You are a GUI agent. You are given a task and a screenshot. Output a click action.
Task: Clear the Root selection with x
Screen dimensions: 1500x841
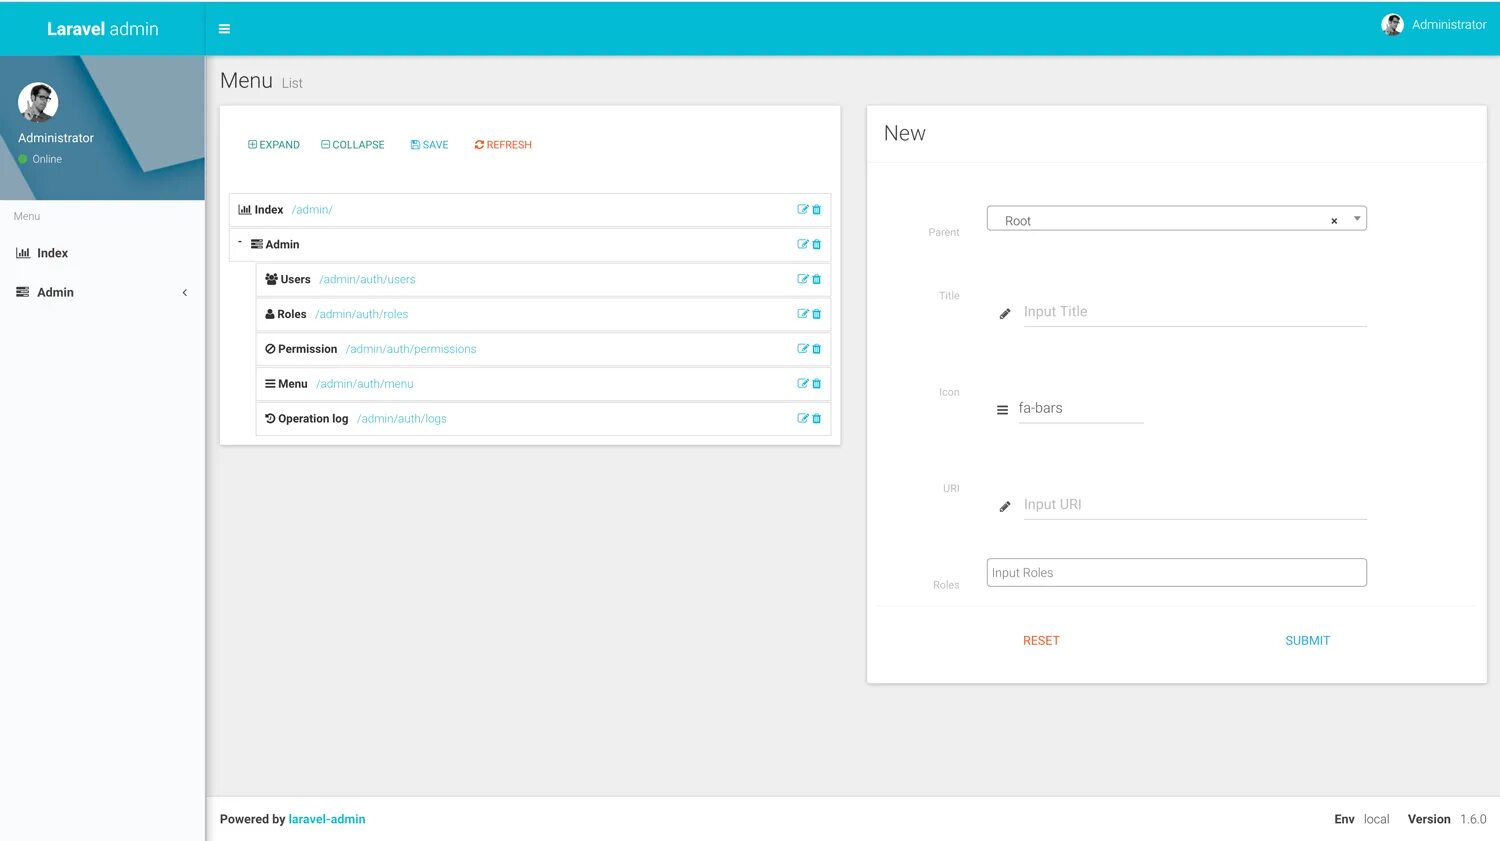[1334, 221]
